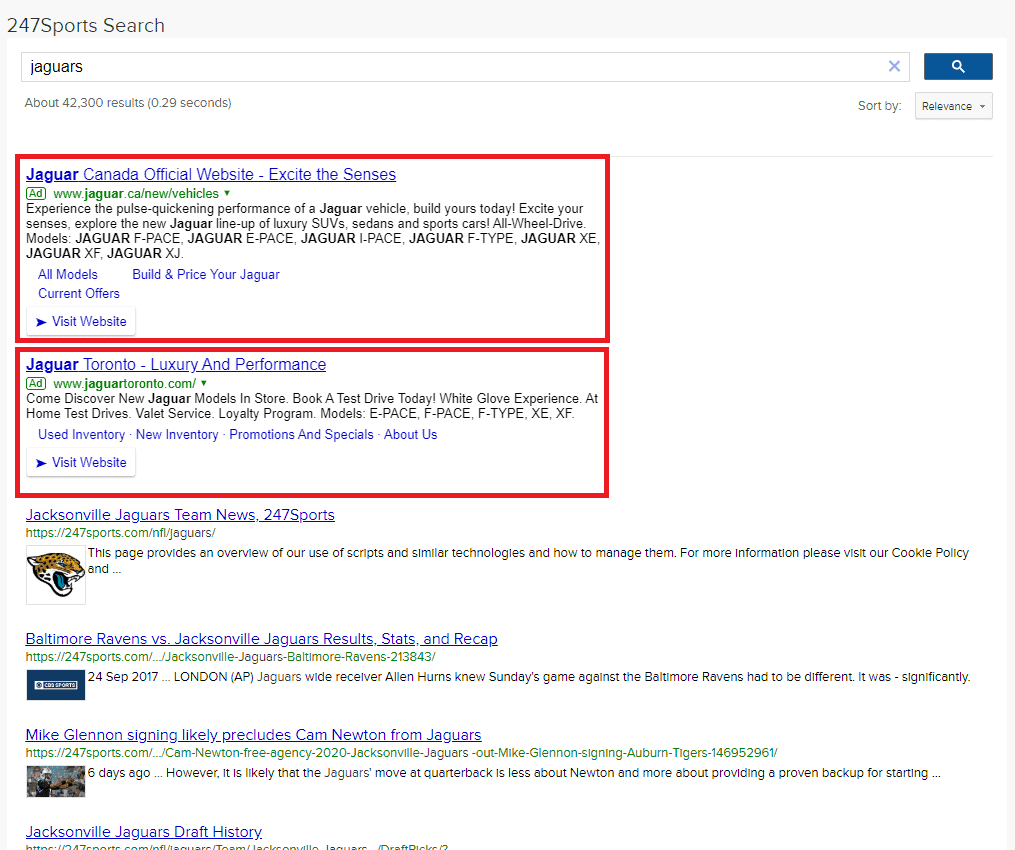This screenshot has height=850, width=1015.
Task: Open the Used Inventory sitelink
Action: click(x=82, y=434)
